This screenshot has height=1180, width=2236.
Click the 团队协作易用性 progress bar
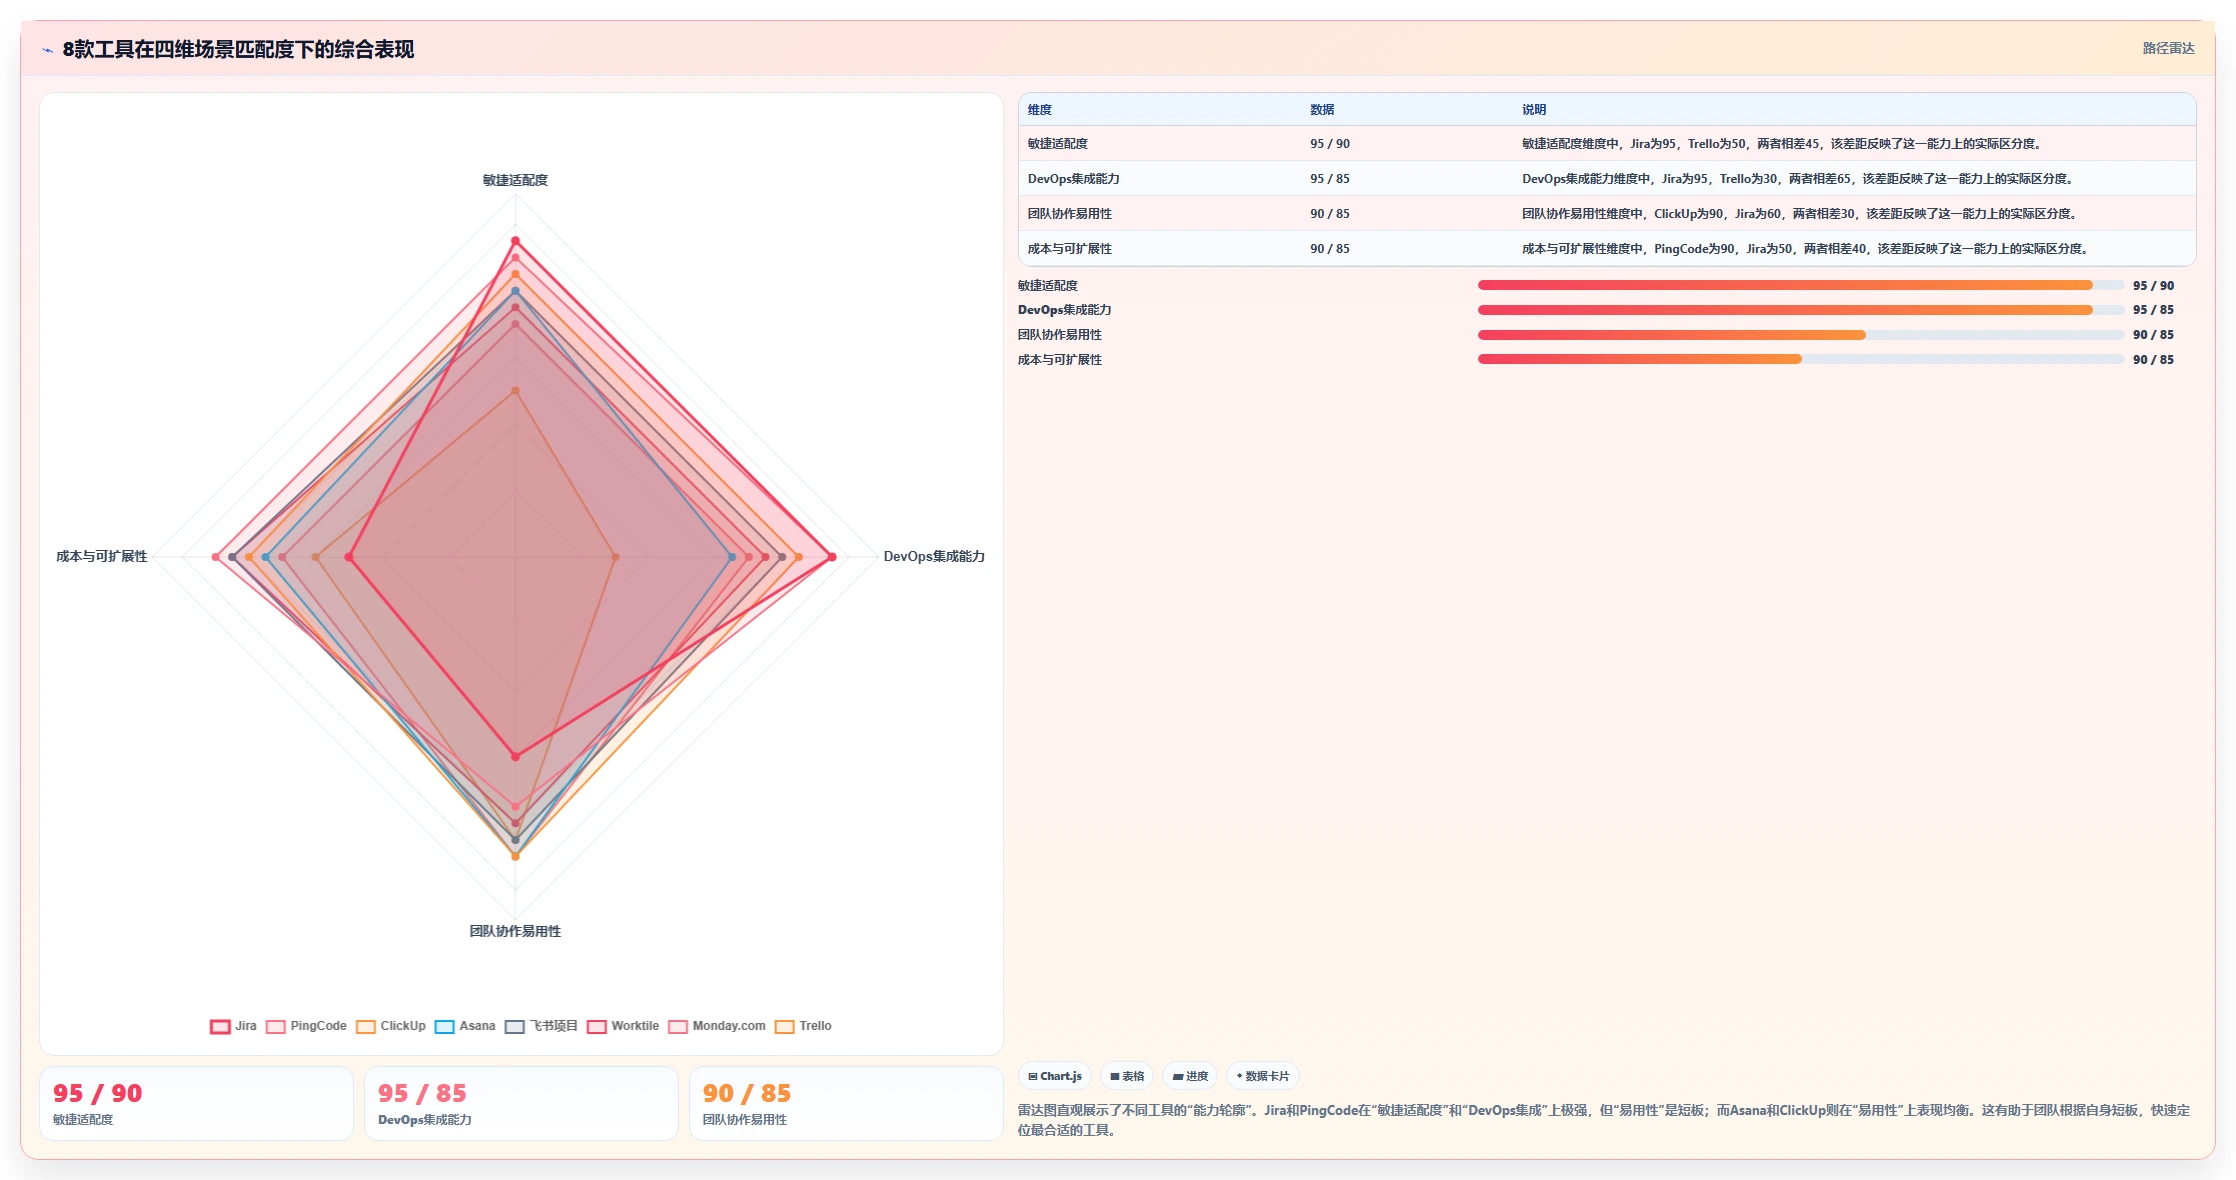pos(1801,335)
